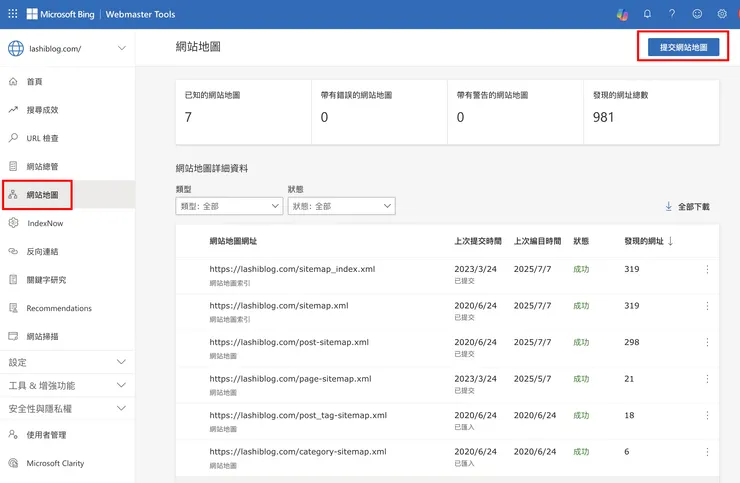Click the Copilot icon in header
The height and width of the screenshot is (483, 740).
pyautogui.click(x=622, y=14)
